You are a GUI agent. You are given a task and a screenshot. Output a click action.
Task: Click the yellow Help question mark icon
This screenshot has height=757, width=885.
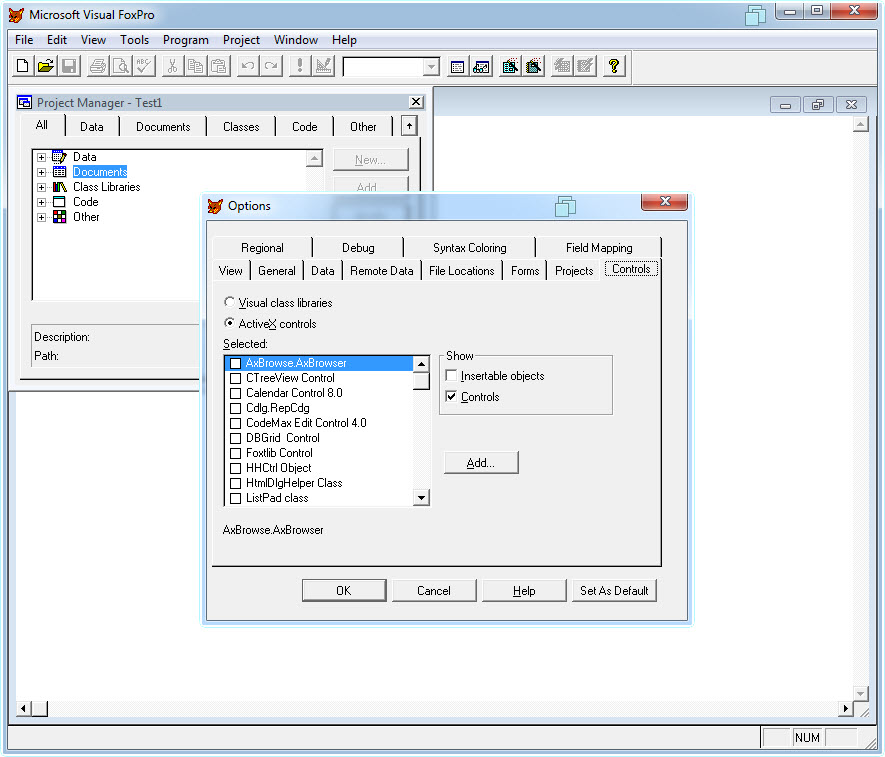[614, 67]
